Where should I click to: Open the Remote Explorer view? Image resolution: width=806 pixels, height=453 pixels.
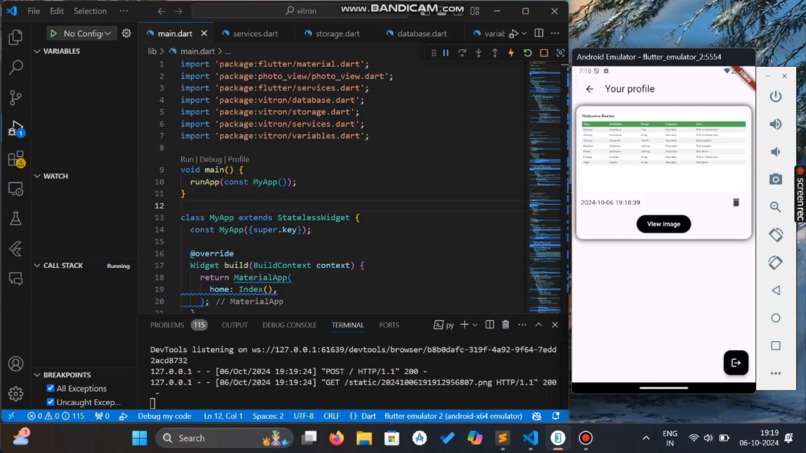16,189
